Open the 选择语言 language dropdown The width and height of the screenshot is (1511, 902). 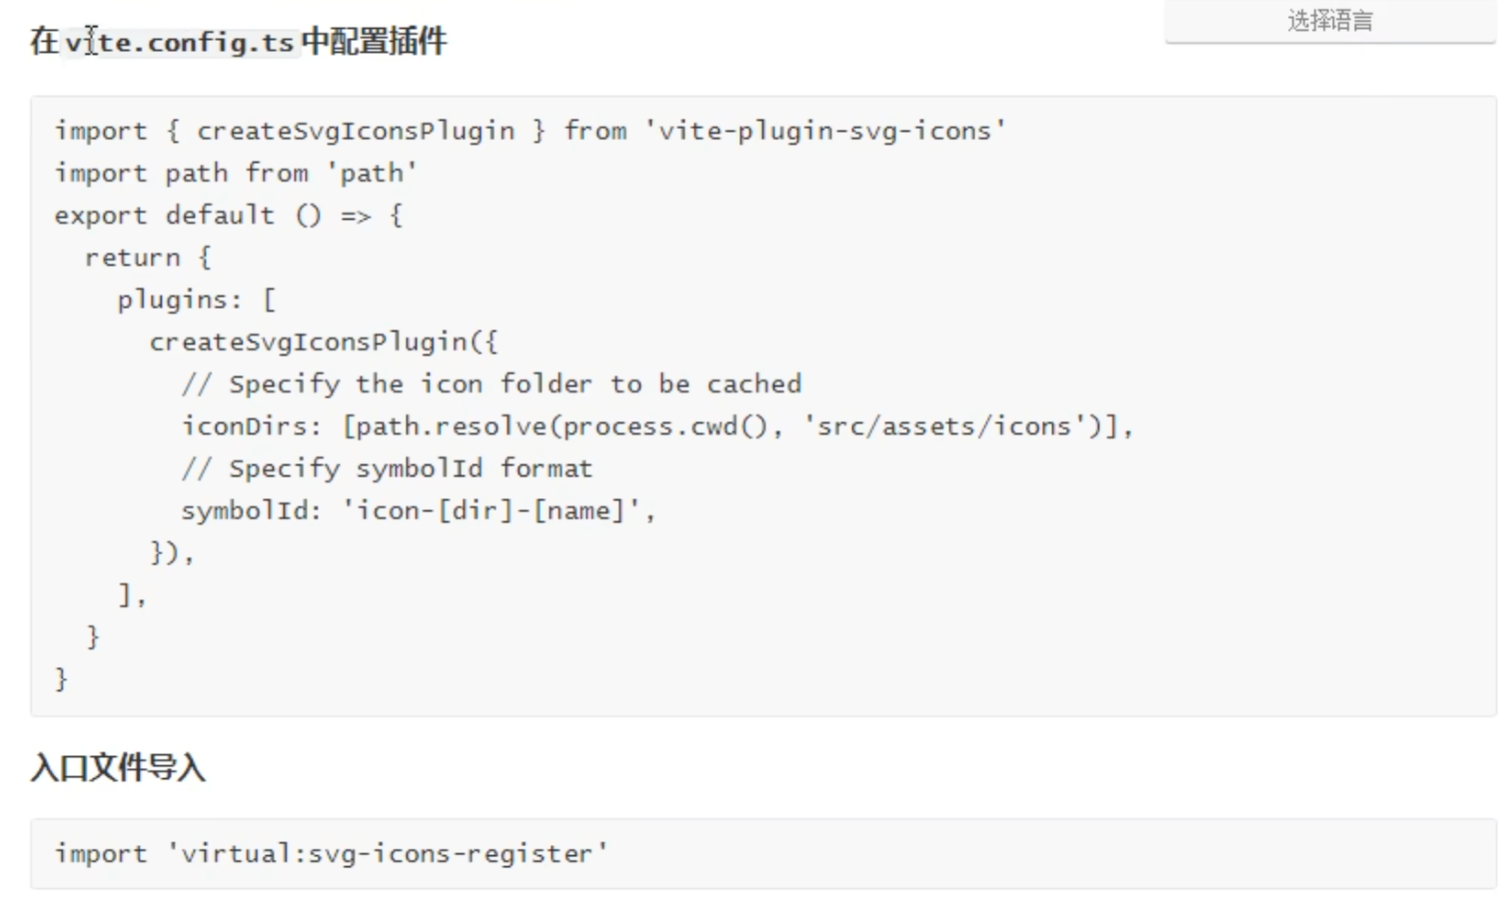(x=1329, y=21)
